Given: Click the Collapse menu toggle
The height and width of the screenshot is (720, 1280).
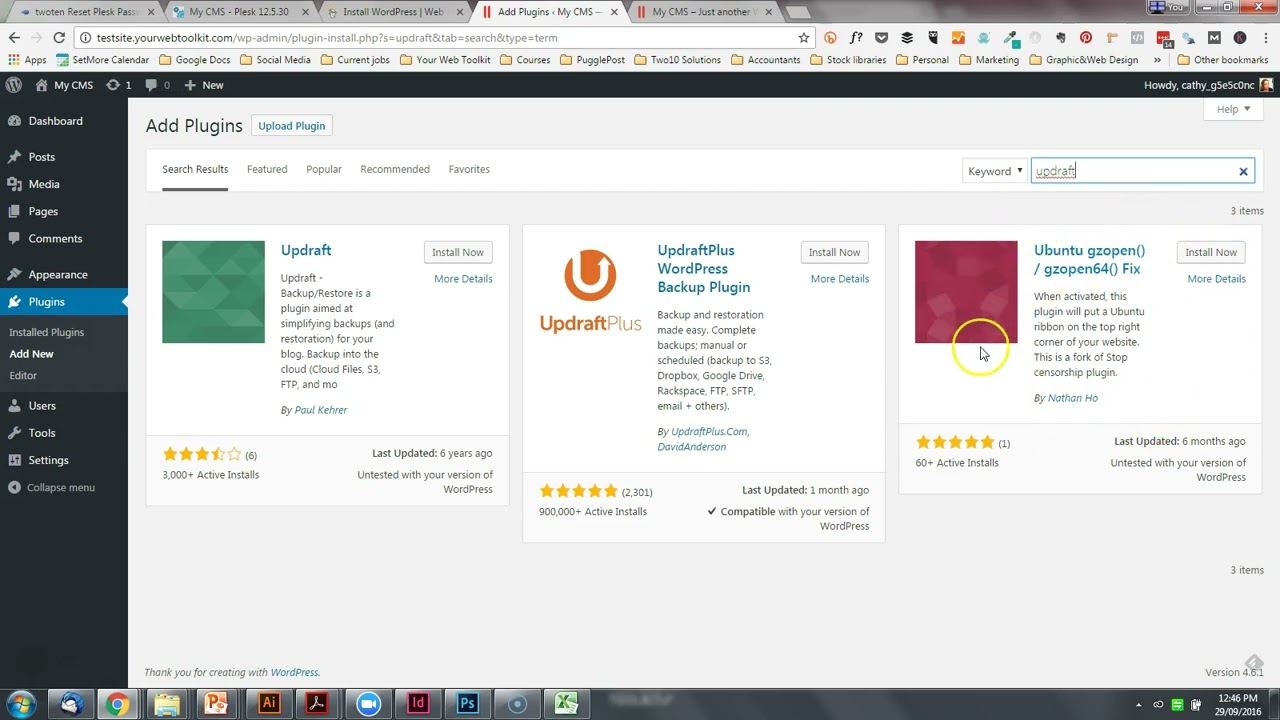Looking at the screenshot, I should coord(52,487).
